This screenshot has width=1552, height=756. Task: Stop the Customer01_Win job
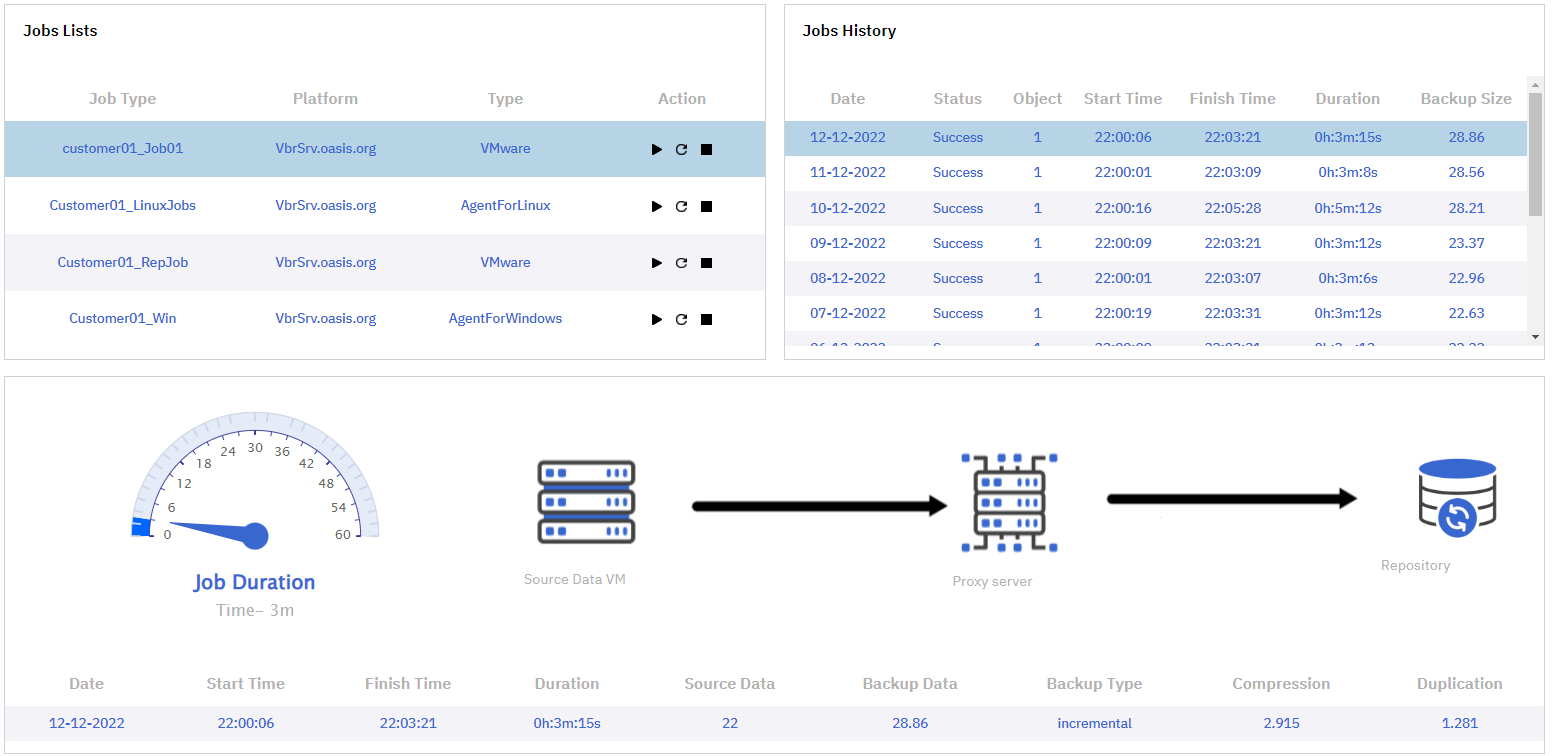pyautogui.click(x=706, y=320)
